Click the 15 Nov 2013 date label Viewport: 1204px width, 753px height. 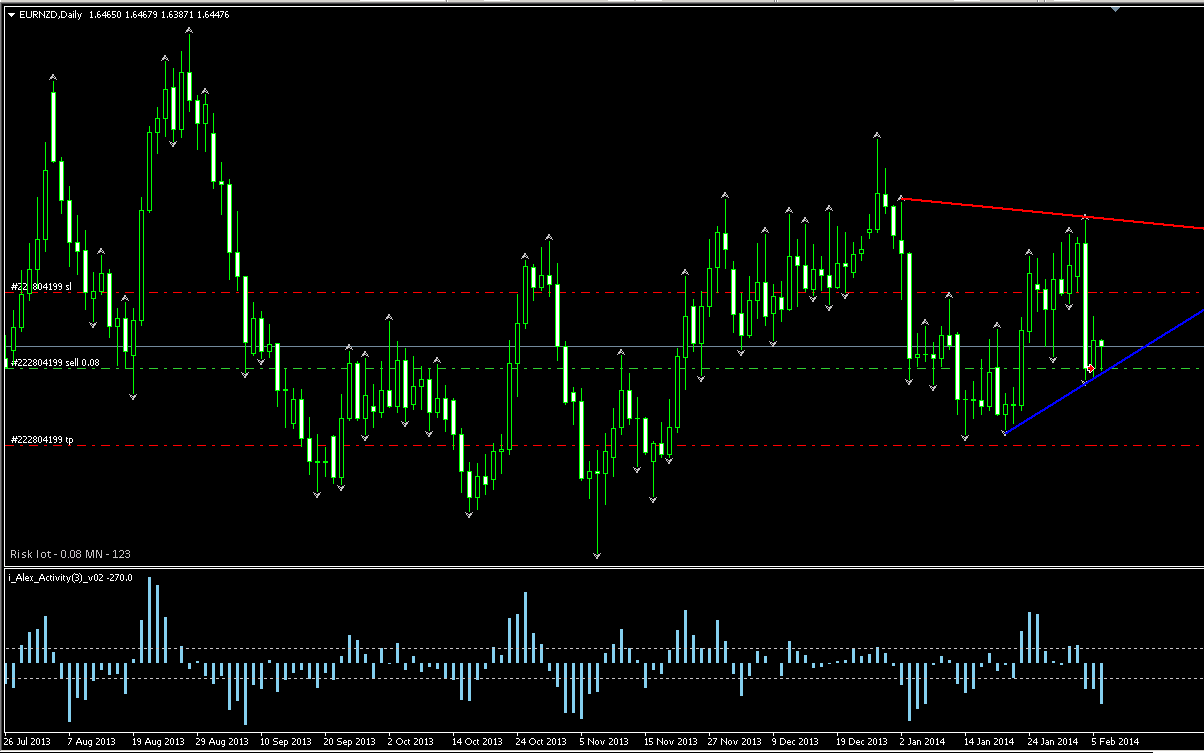point(669,742)
